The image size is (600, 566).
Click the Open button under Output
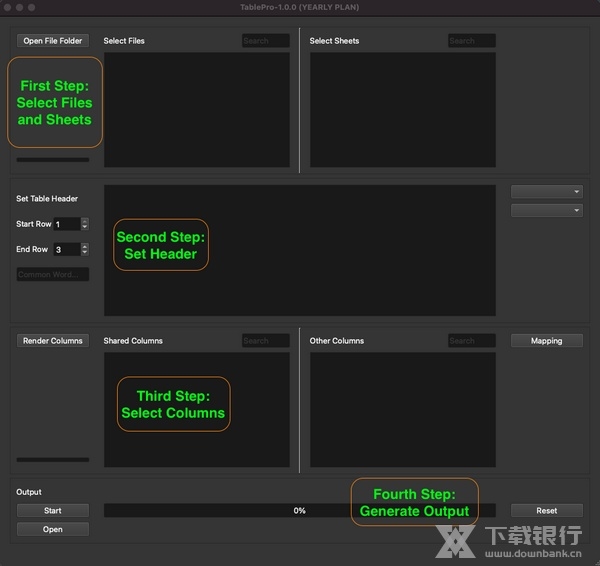pos(53,530)
